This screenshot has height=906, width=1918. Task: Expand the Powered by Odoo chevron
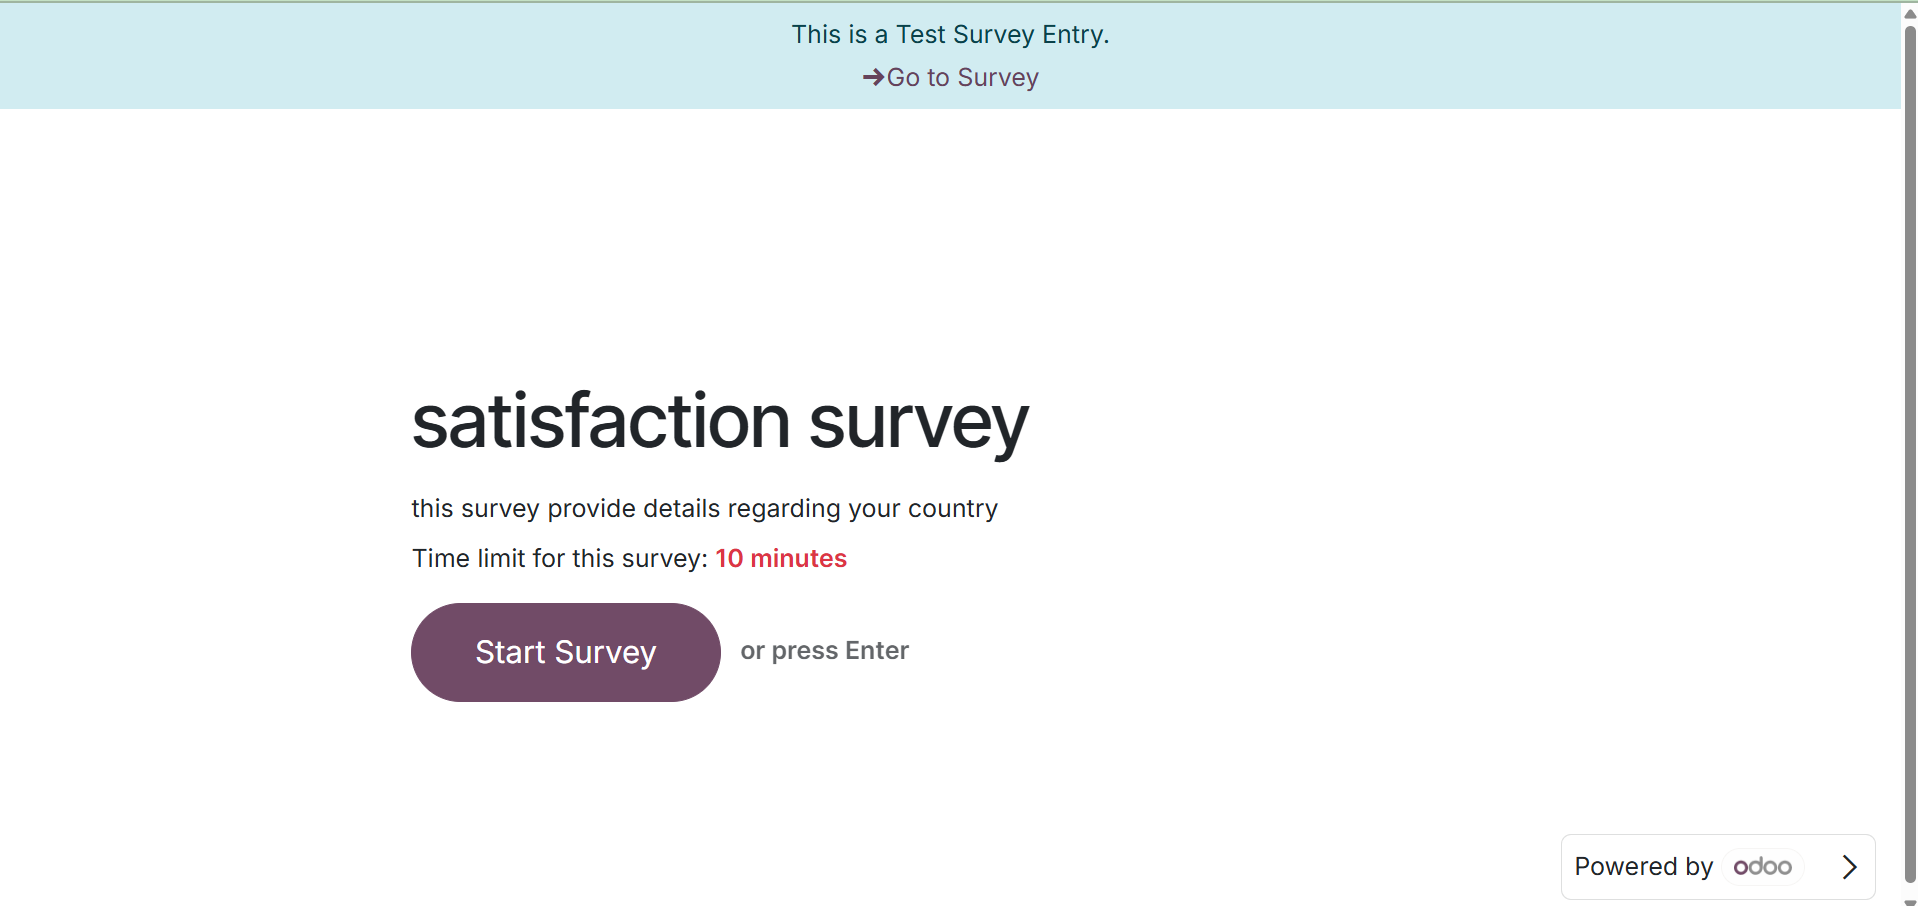point(1849,866)
